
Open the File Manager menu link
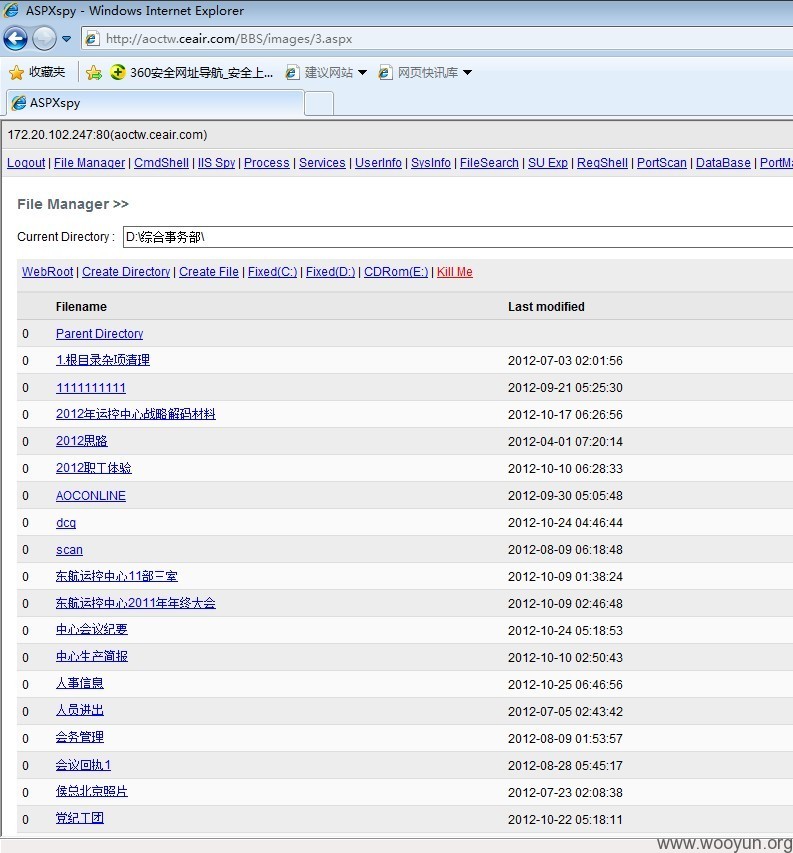89,163
